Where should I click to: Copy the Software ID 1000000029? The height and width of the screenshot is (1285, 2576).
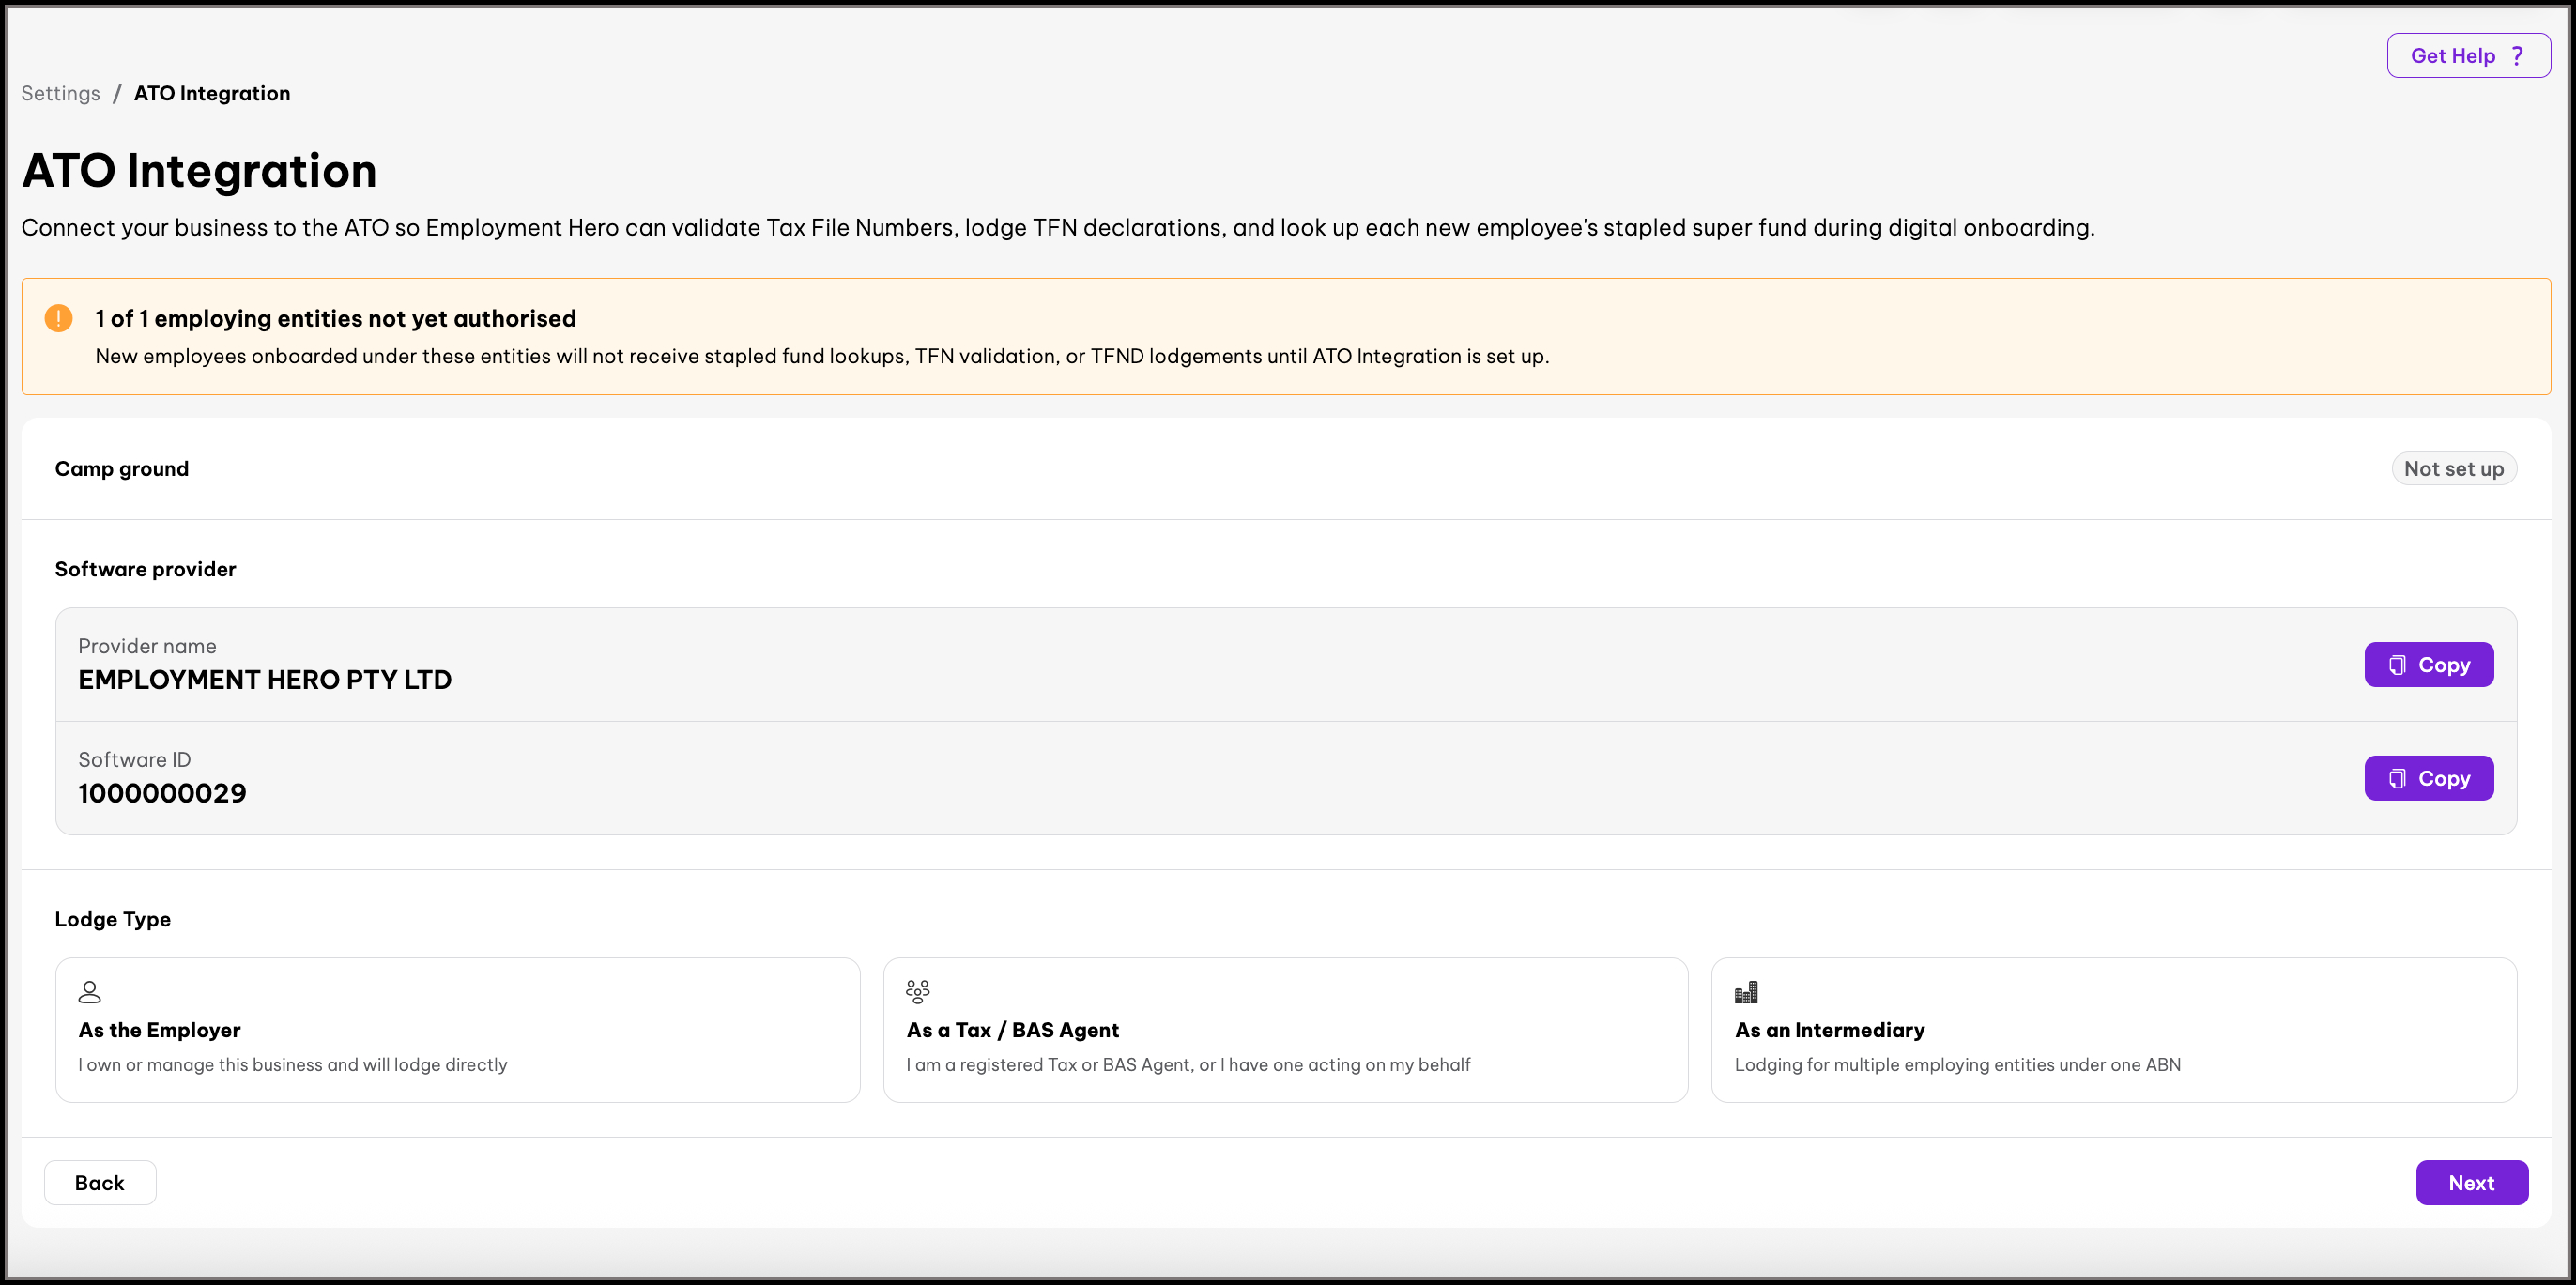[x=2428, y=778]
